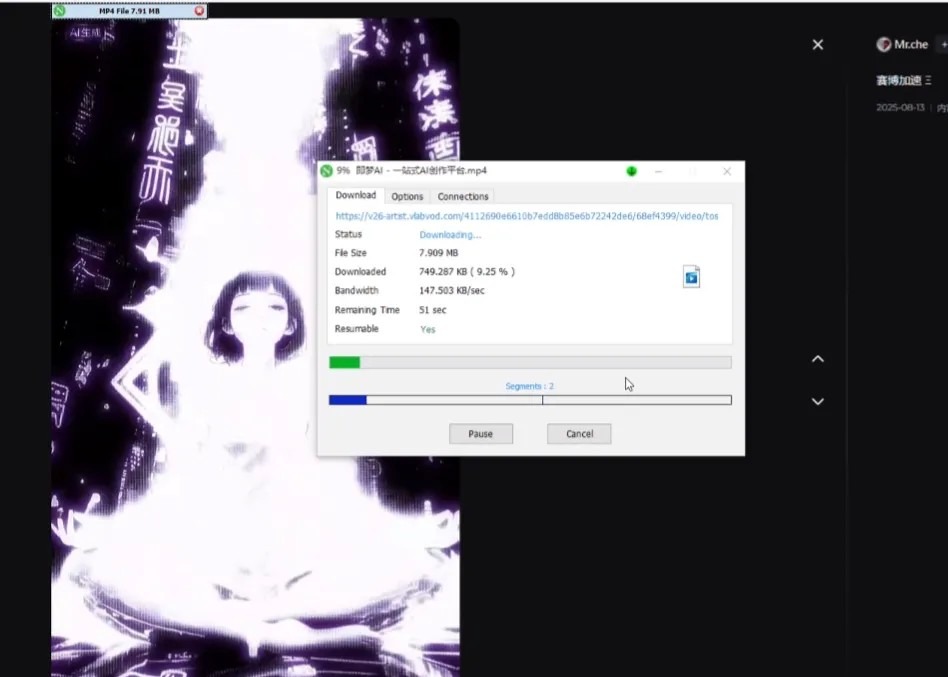
Task: Close the floating MP4 File download bar
Action: (200, 11)
